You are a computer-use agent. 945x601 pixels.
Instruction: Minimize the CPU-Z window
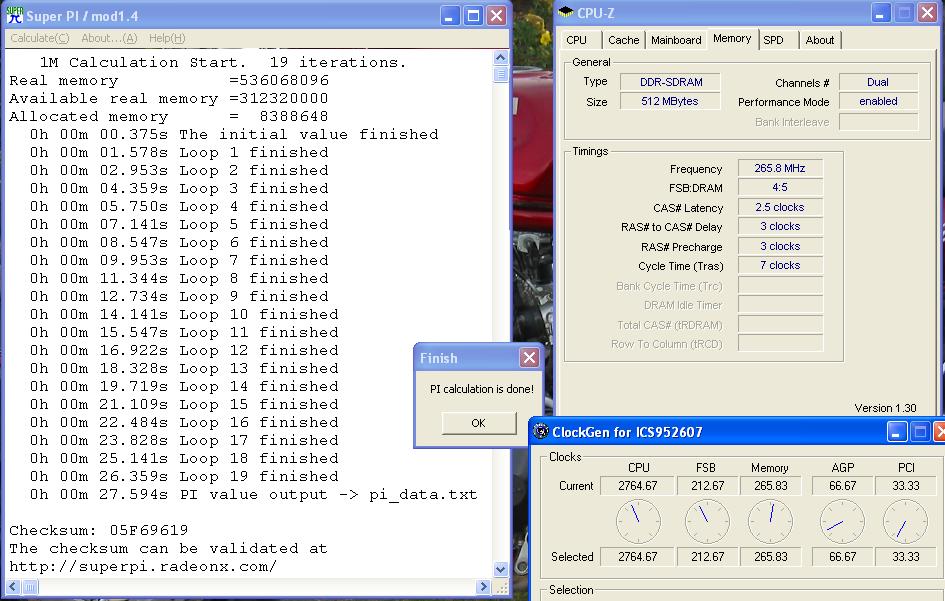click(881, 13)
